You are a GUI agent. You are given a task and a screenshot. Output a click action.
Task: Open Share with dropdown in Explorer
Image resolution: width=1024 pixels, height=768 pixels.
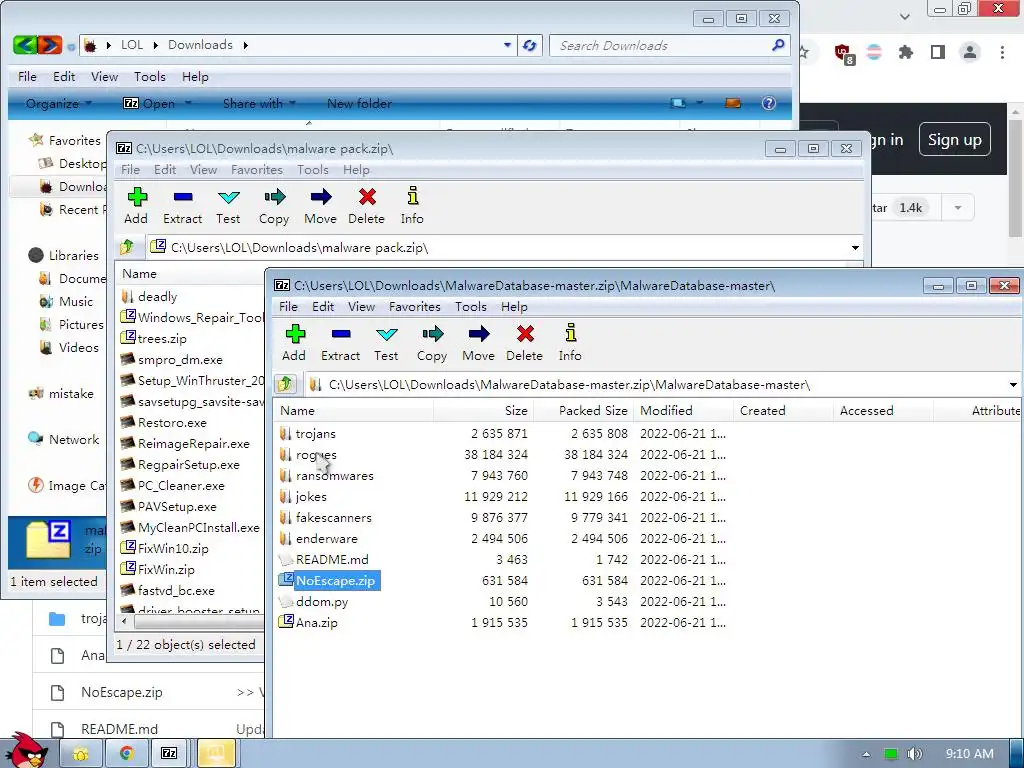(x=259, y=103)
